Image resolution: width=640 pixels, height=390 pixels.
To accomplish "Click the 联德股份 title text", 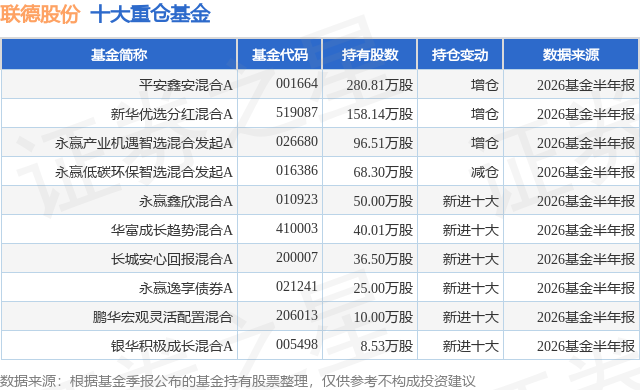I will (40, 13).
